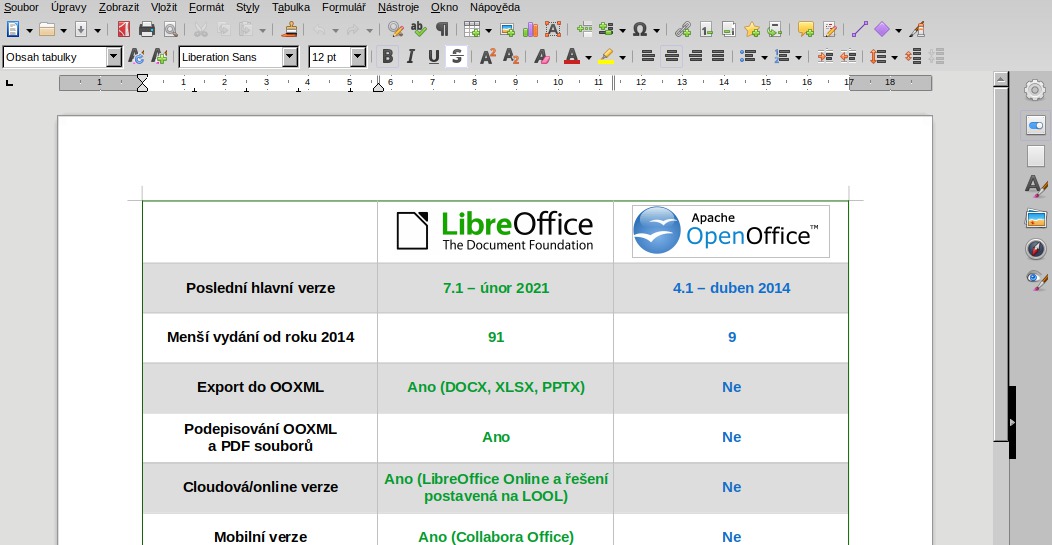Expand the 12 pt font size list
This screenshot has height=545, width=1052.
(358, 57)
